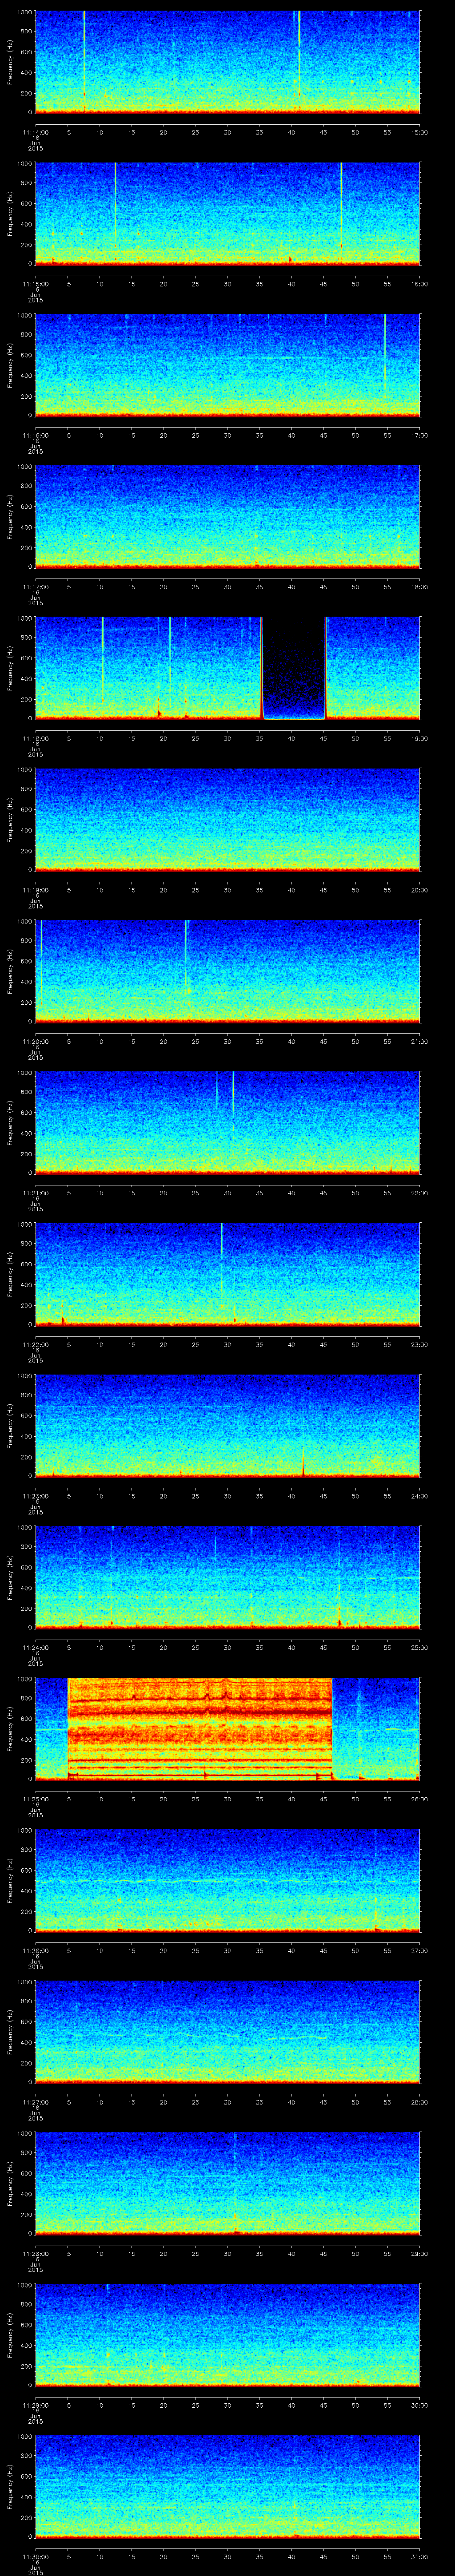This screenshot has height=2576, width=455.
Task: Click the "11:21:00" time axis label
Action: (35, 1193)
